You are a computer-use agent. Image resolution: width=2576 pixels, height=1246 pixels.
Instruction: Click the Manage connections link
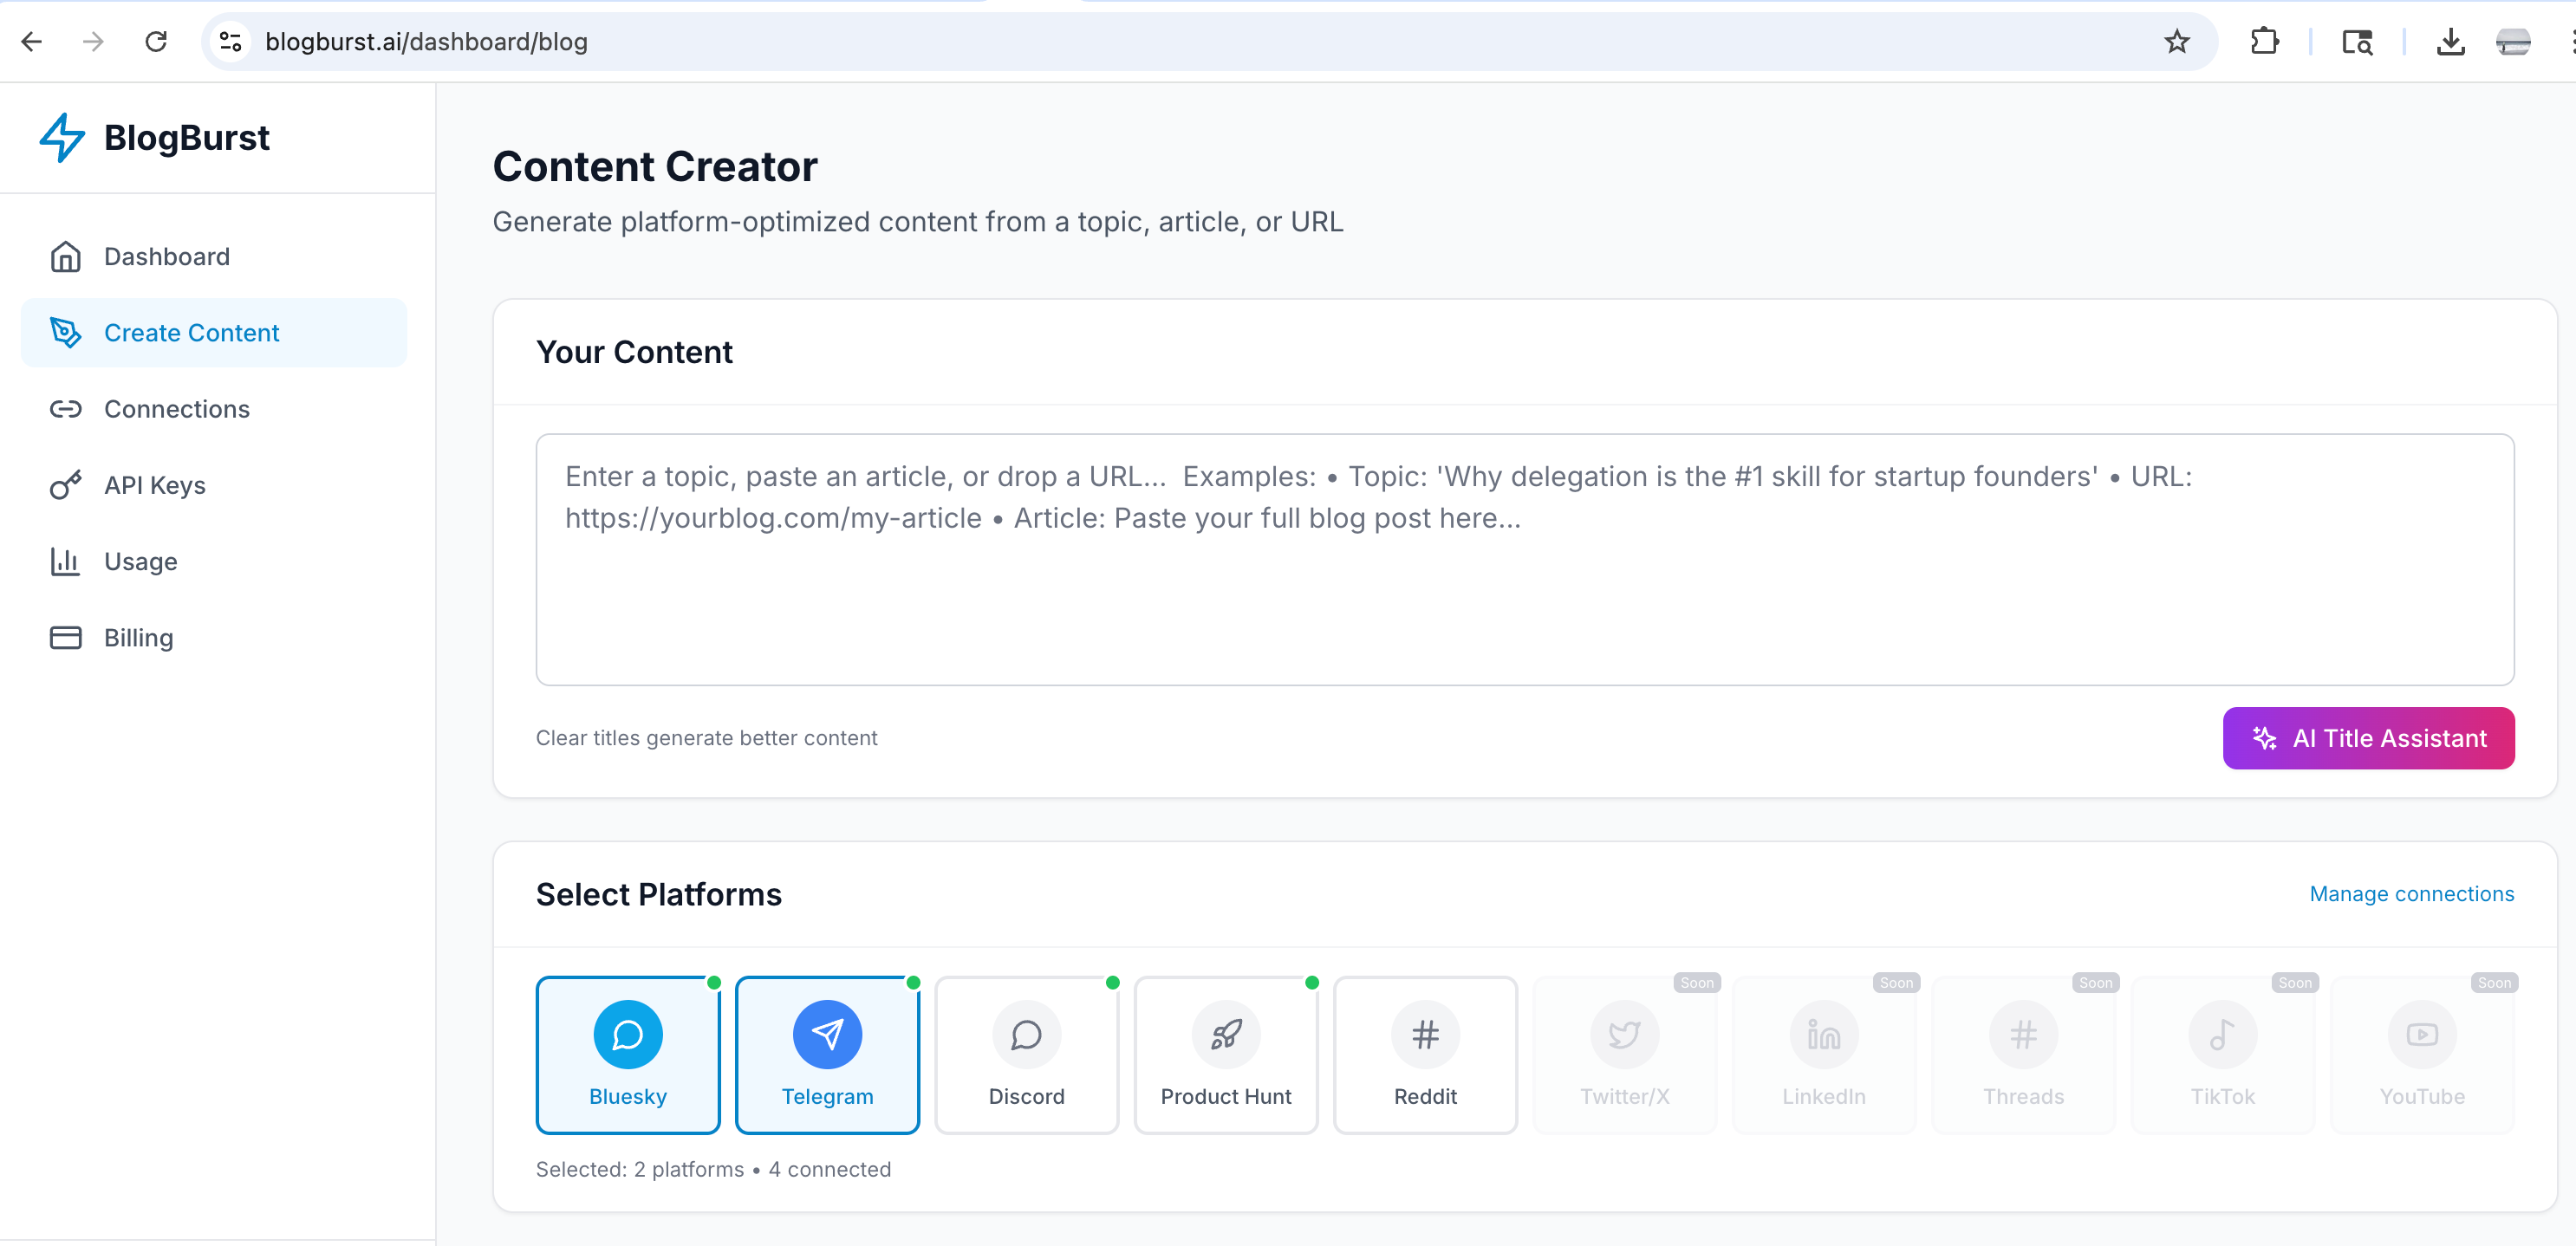2411,893
